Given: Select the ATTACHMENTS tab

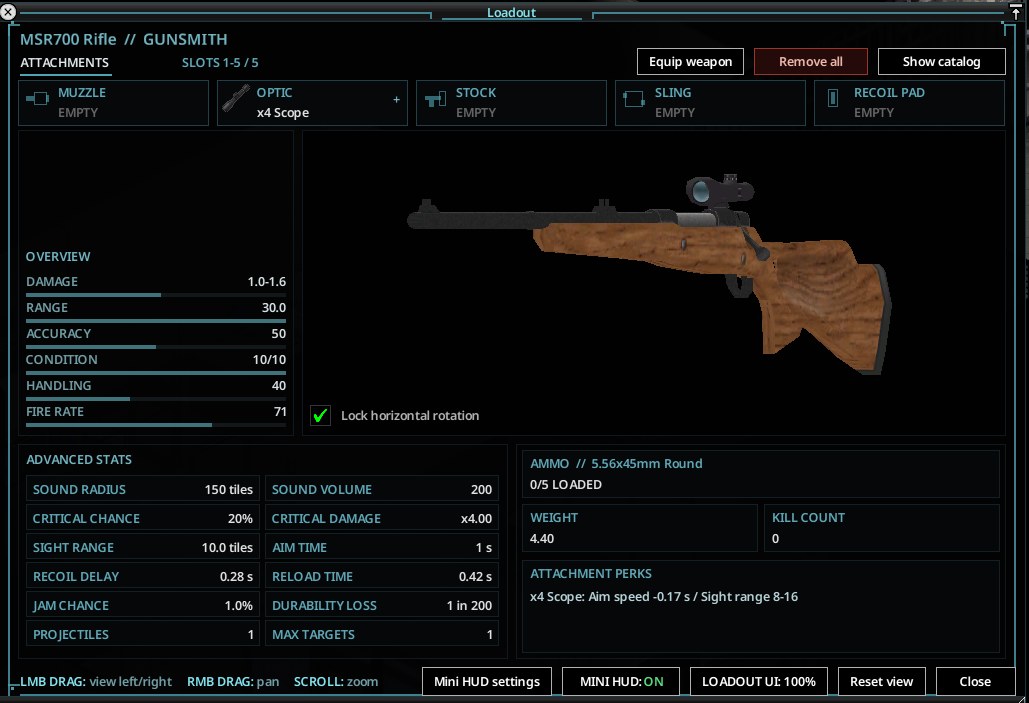Looking at the screenshot, I should pos(64,63).
